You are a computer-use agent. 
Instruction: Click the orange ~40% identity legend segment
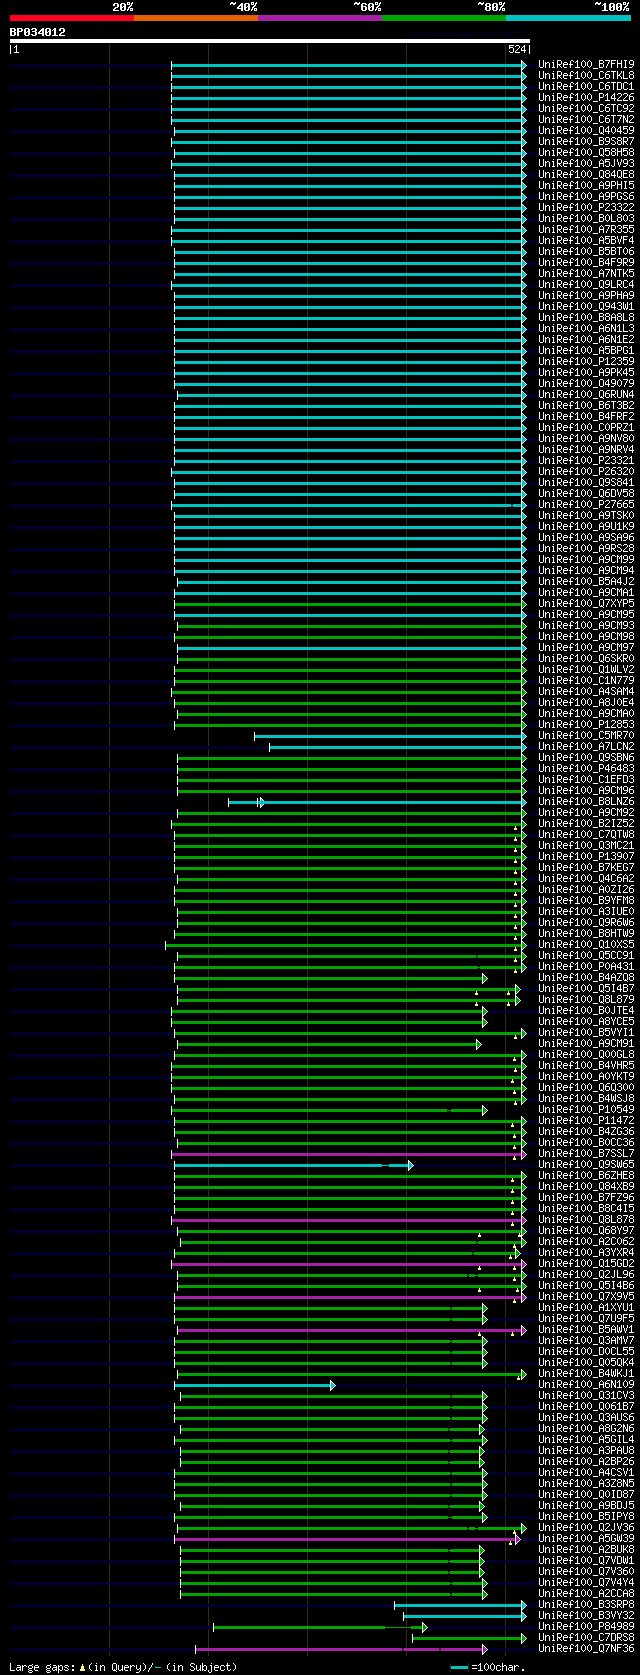point(195,18)
